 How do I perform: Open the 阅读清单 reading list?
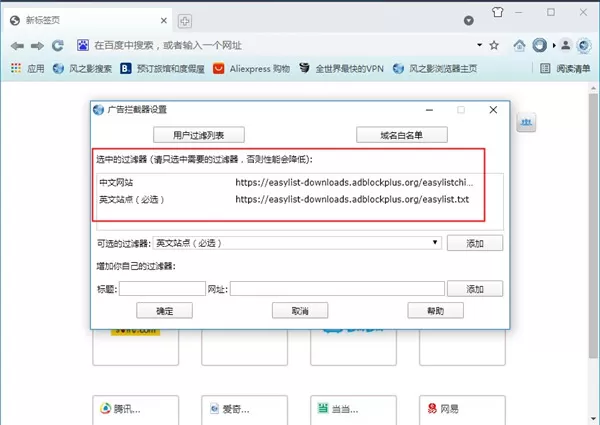[565, 68]
